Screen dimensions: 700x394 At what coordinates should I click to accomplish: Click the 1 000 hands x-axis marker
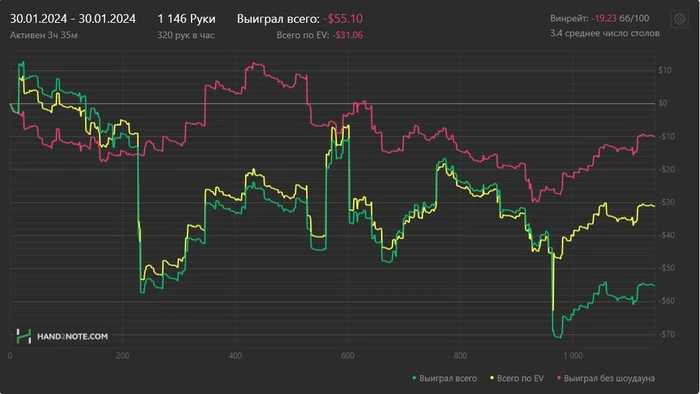point(573,356)
